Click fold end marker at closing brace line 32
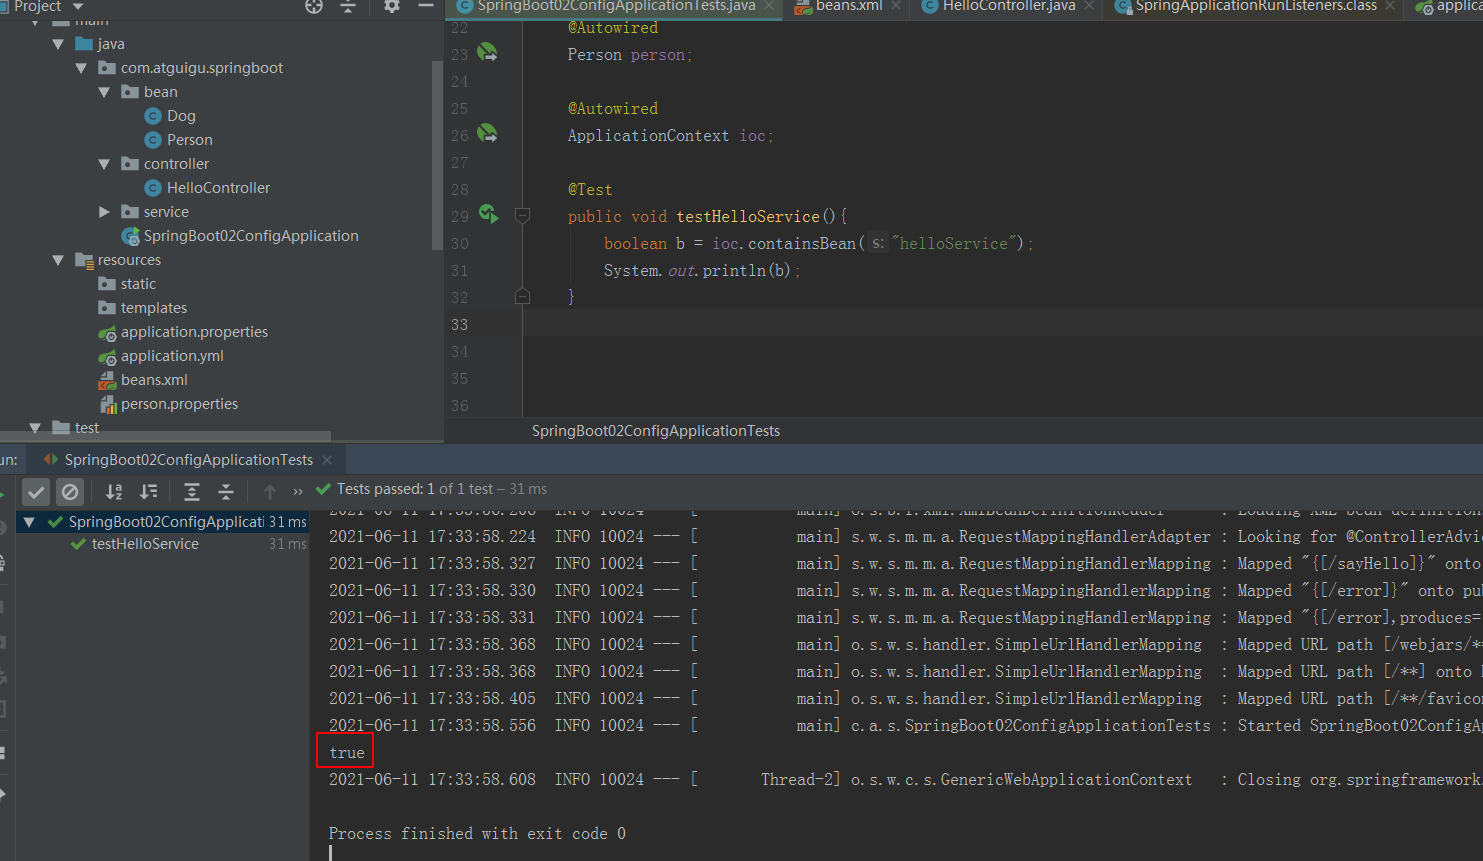The image size is (1483, 861). 522,296
